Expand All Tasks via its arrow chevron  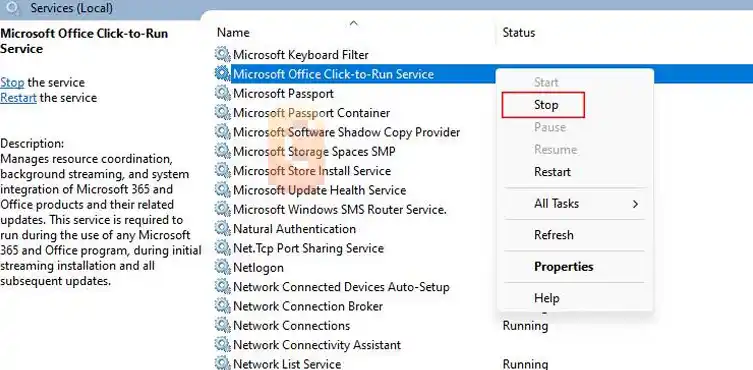(x=635, y=204)
